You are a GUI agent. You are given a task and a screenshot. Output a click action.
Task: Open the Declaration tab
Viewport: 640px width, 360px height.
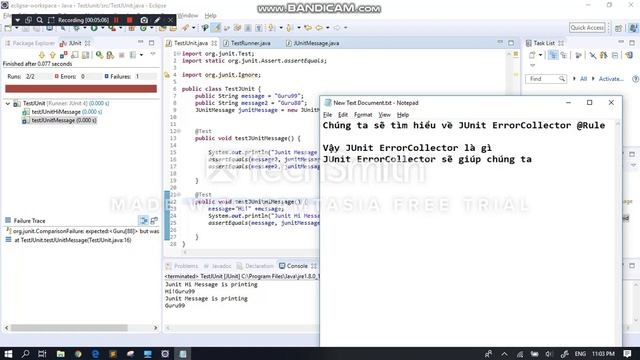click(x=255, y=266)
